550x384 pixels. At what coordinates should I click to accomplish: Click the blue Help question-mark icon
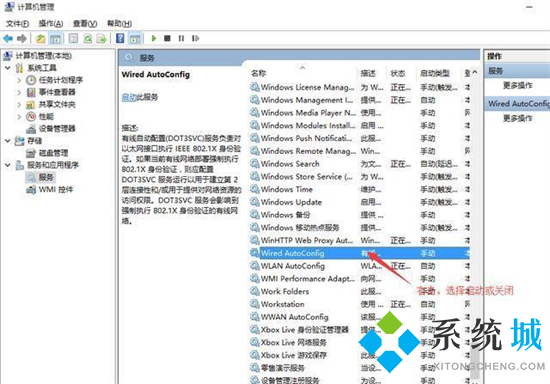[x=120, y=38]
